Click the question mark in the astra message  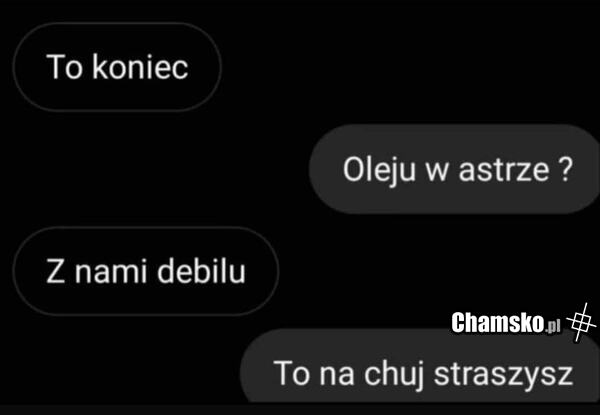point(565,169)
